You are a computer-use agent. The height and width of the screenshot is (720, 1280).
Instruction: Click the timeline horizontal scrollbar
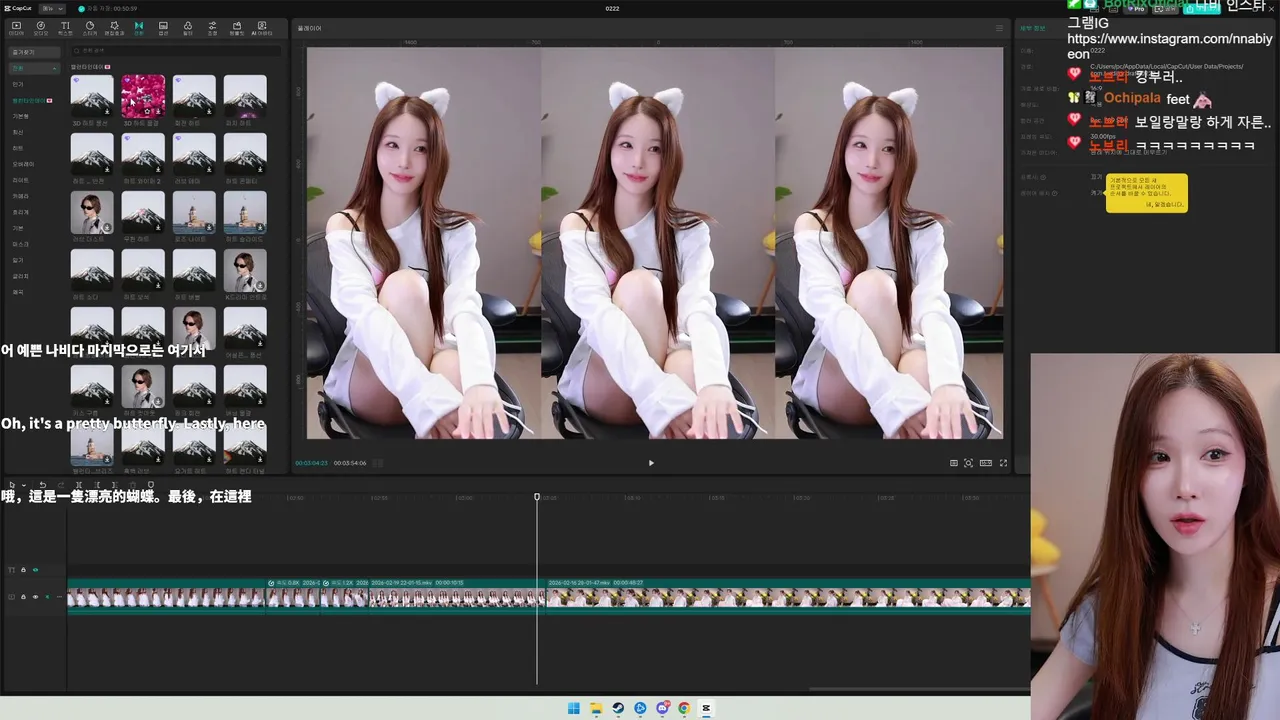(x=918, y=688)
